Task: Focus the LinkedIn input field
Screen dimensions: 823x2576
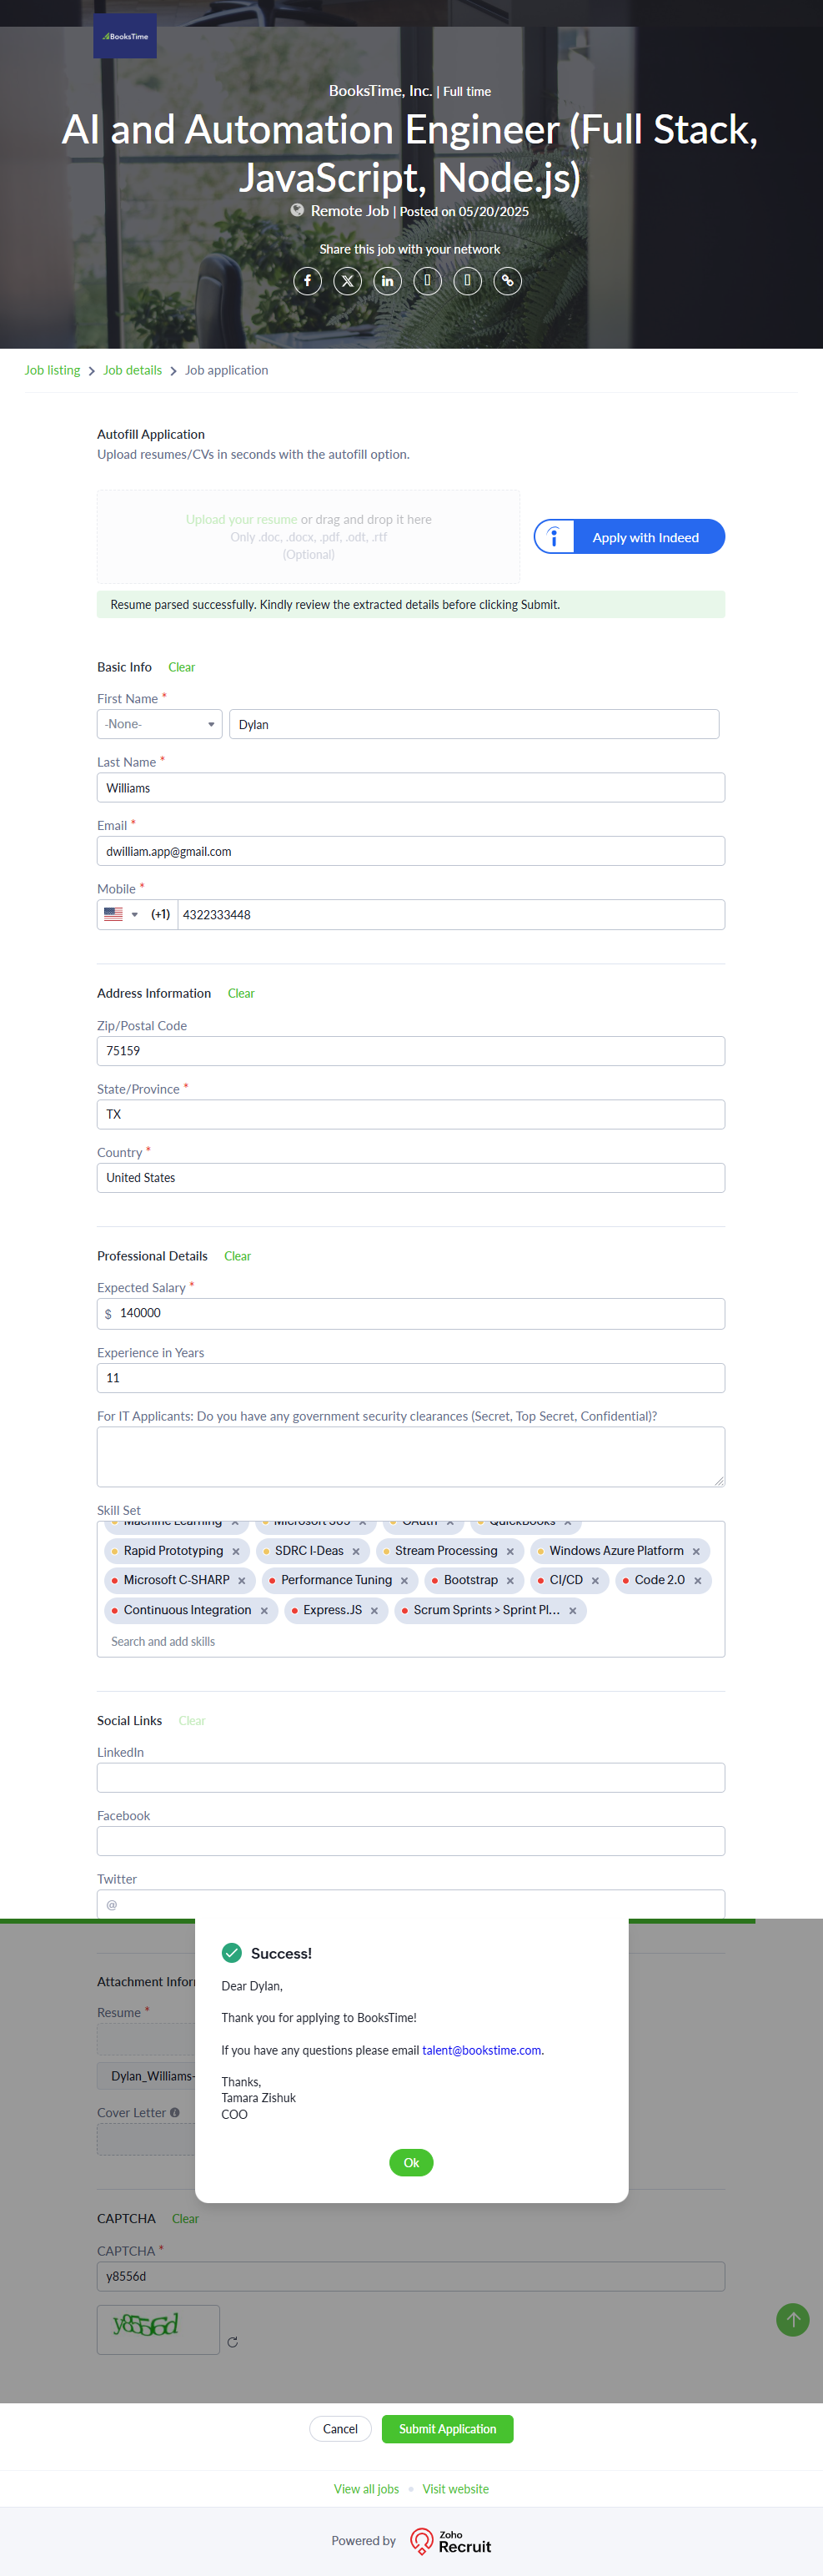Action: coord(410,1778)
